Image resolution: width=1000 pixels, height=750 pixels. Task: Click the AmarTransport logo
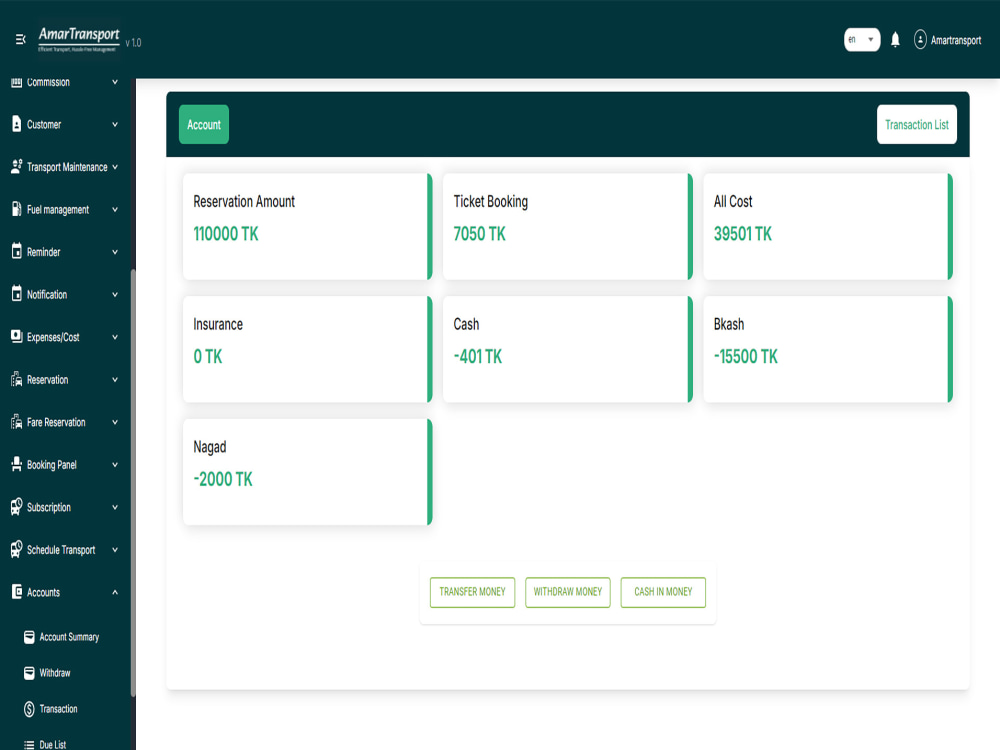tap(78, 40)
